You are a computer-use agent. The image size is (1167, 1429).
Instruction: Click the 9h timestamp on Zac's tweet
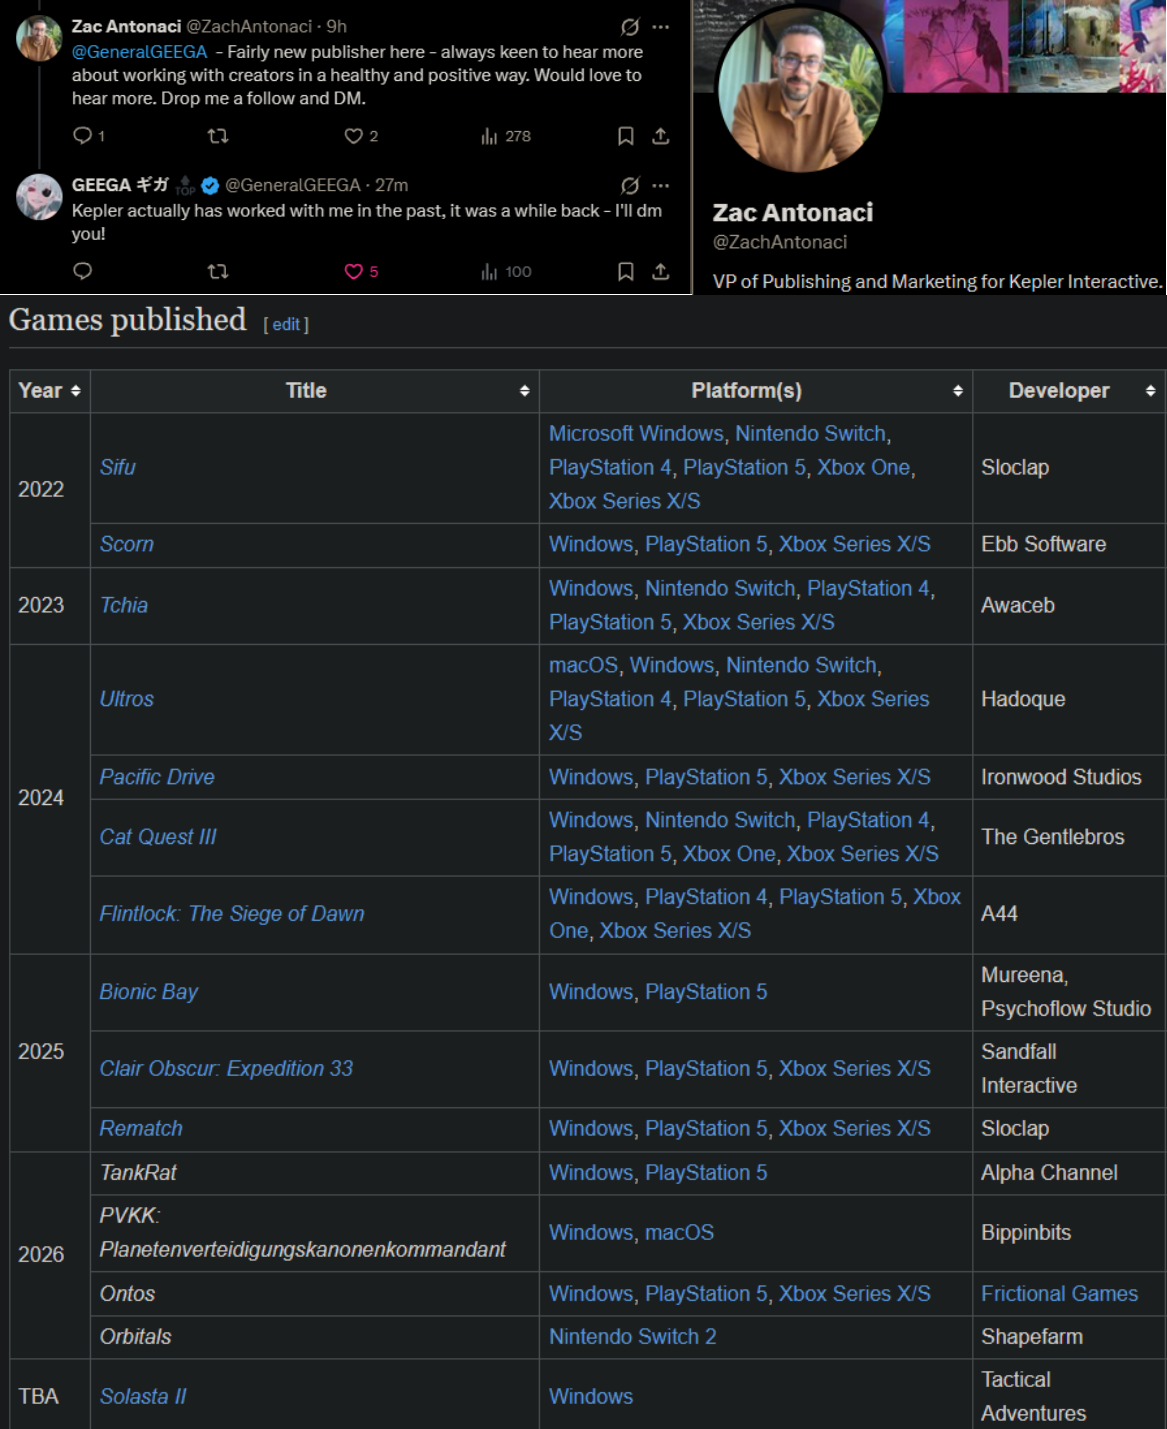pyautogui.click(x=337, y=27)
